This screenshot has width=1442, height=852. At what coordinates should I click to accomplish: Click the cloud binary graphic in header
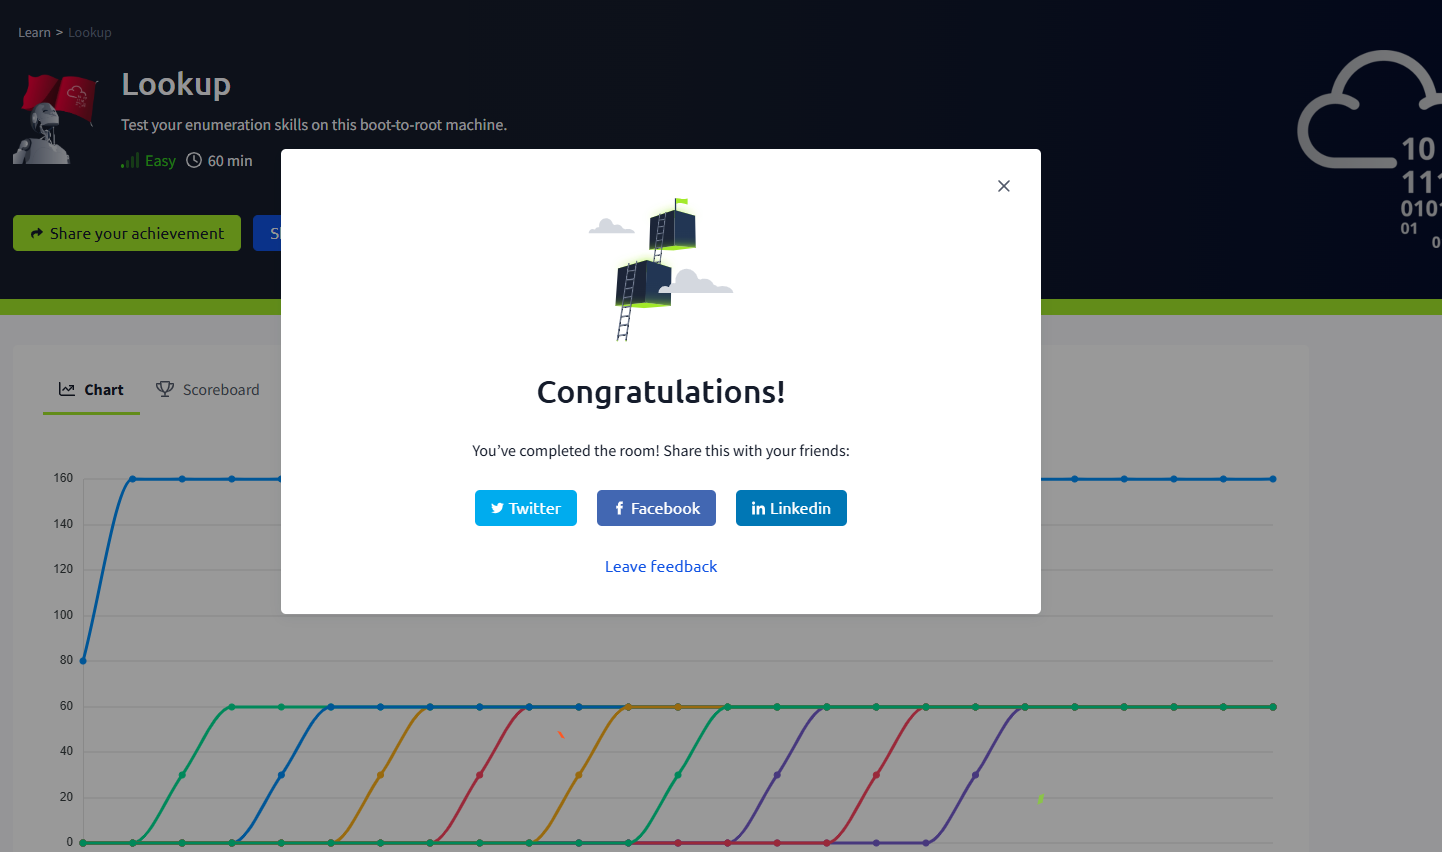[x=1370, y=150]
